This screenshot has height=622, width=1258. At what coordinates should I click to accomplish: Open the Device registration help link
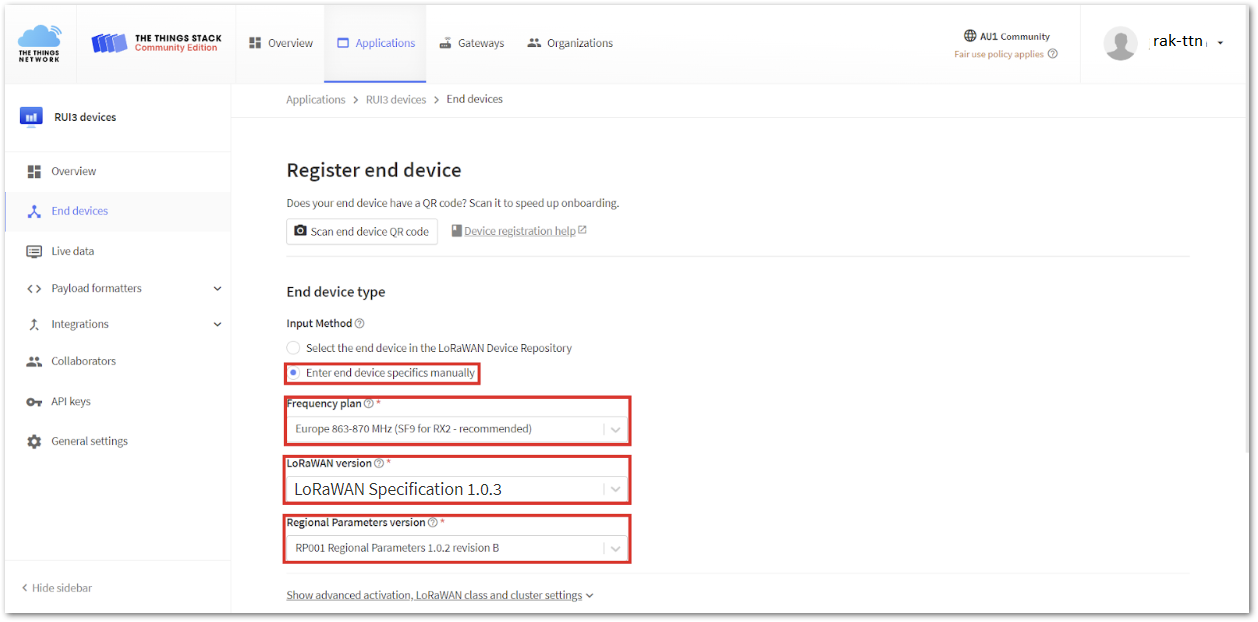518,231
